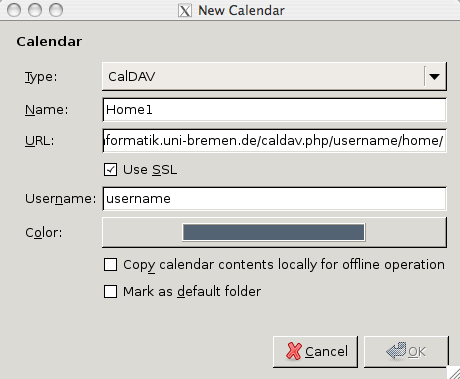The image size is (460, 379).
Task: Pick a calendar color from swatch
Action: [x=274, y=232]
